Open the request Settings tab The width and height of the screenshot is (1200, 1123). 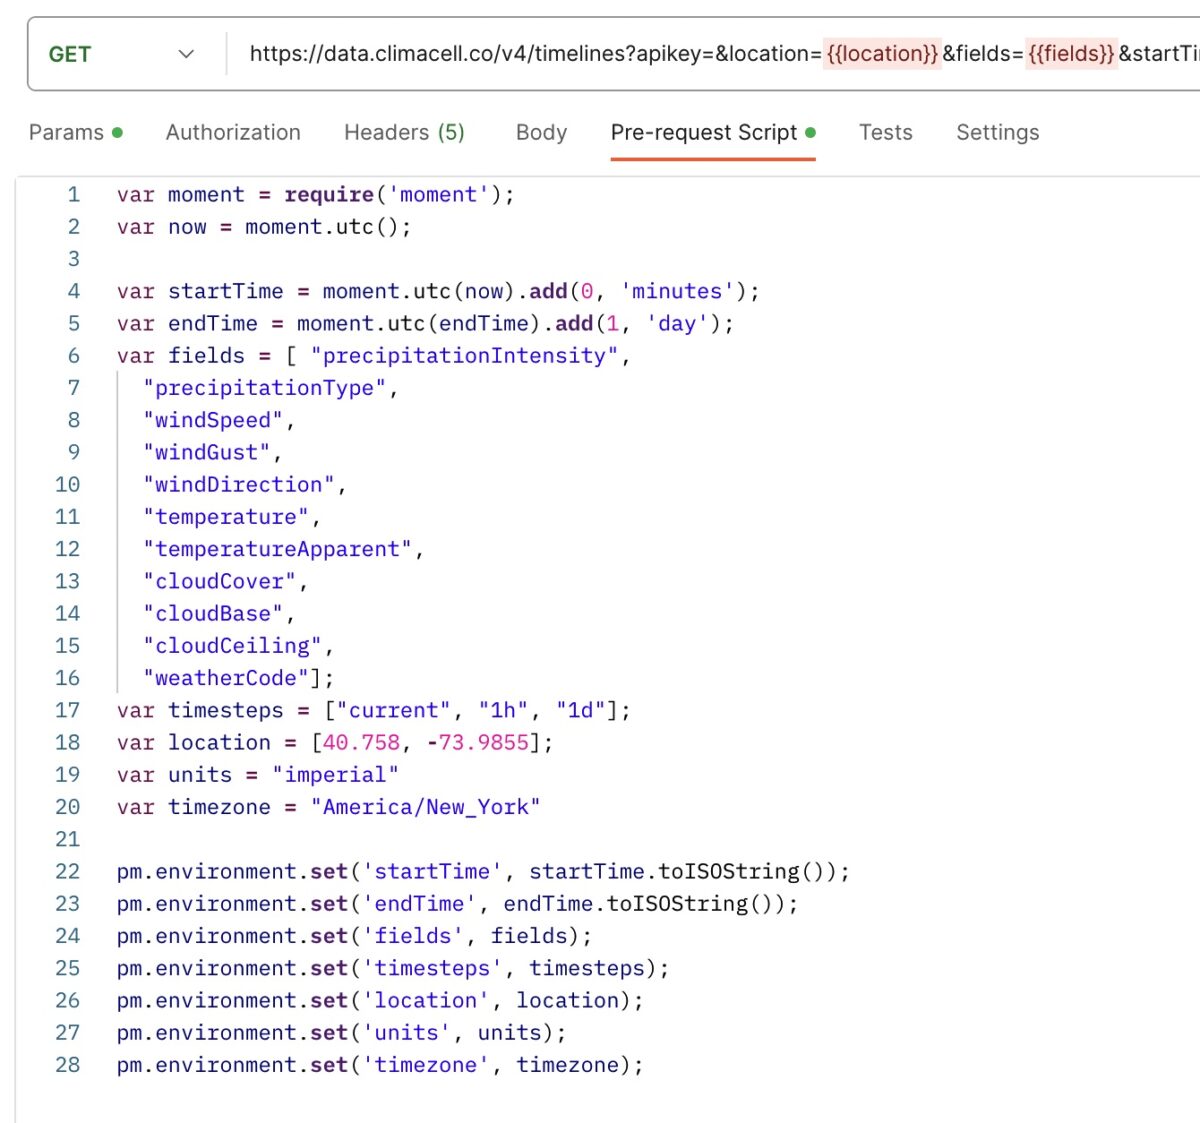tap(996, 131)
